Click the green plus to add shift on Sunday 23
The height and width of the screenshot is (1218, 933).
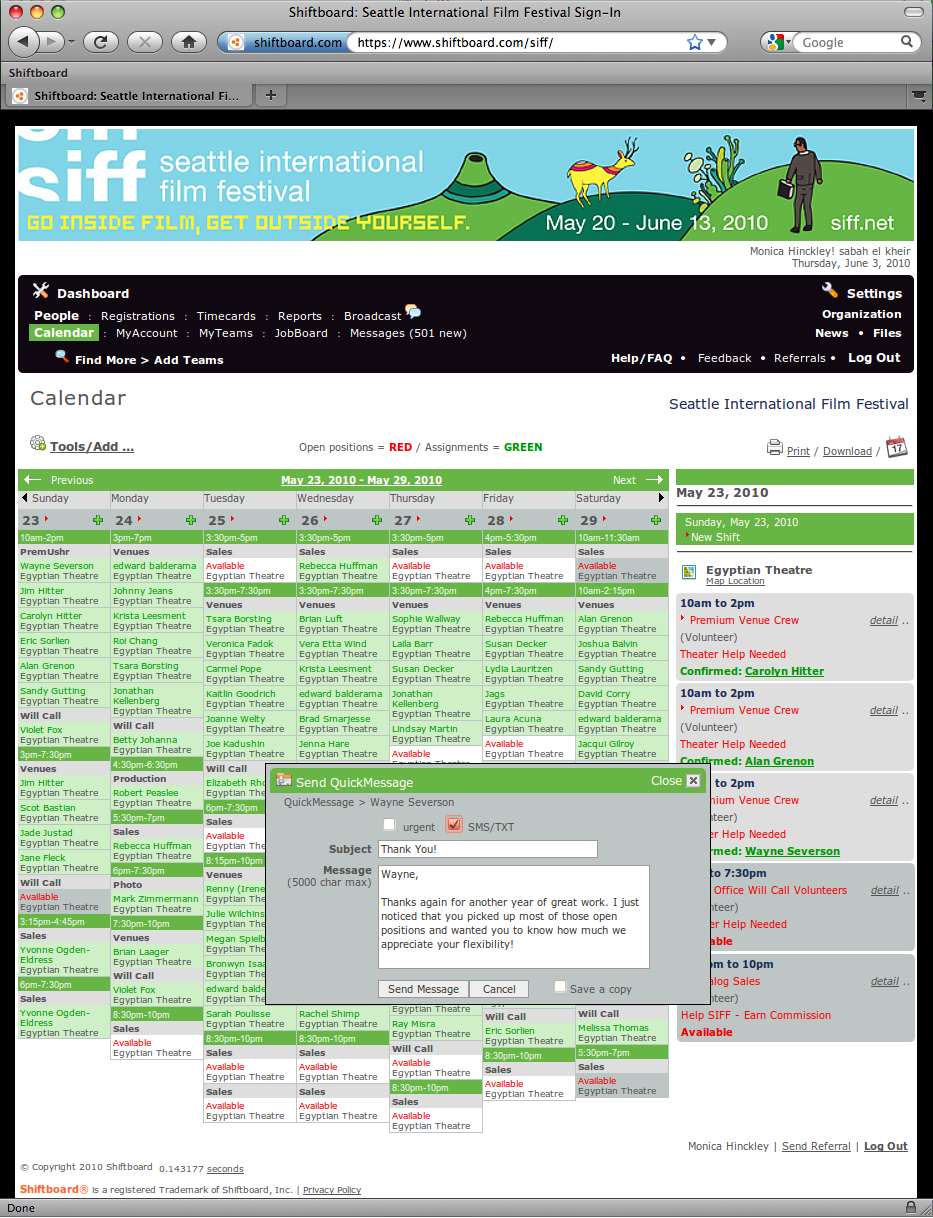coord(97,520)
